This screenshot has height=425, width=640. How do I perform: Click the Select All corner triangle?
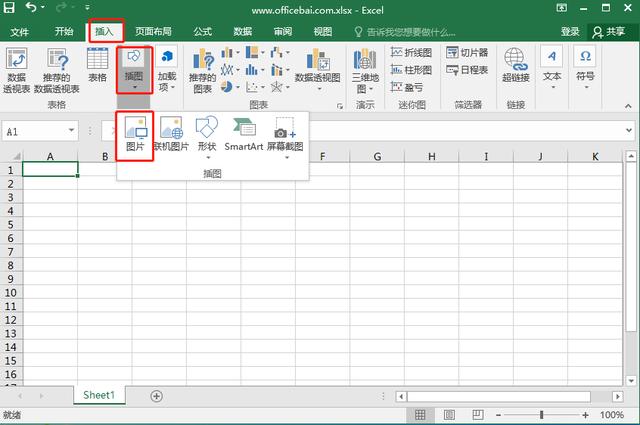(16, 156)
